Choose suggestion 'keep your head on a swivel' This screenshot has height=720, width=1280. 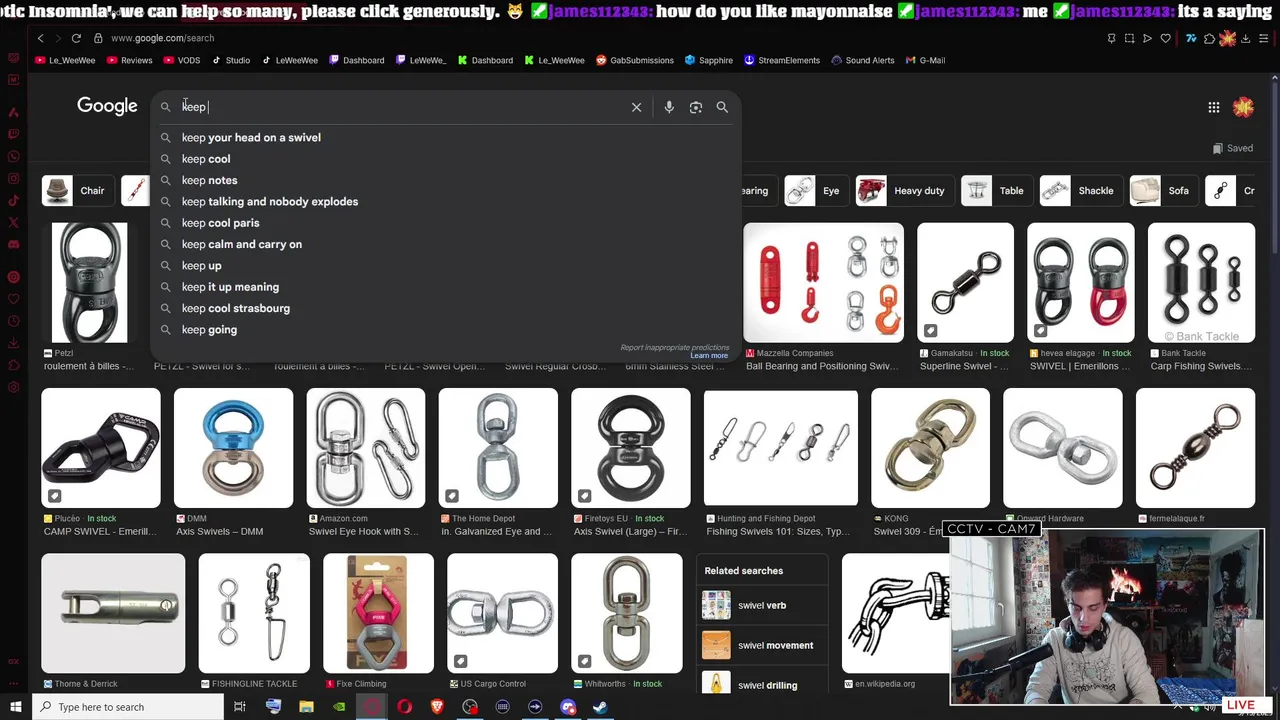[x=446, y=138]
